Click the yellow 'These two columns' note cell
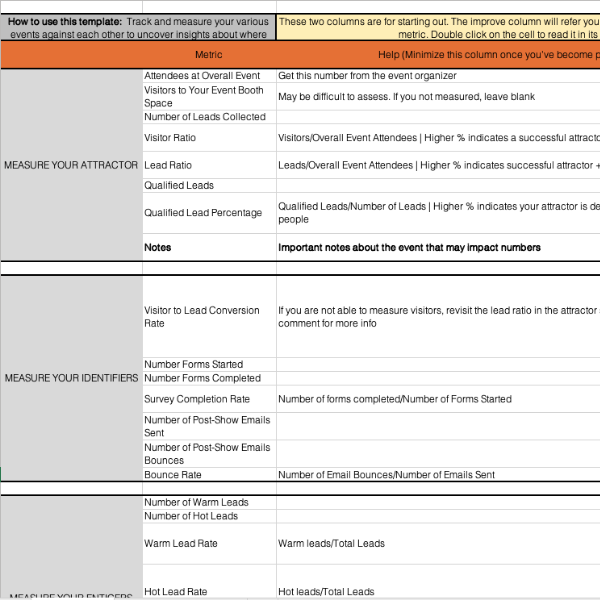 pos(437,27)
